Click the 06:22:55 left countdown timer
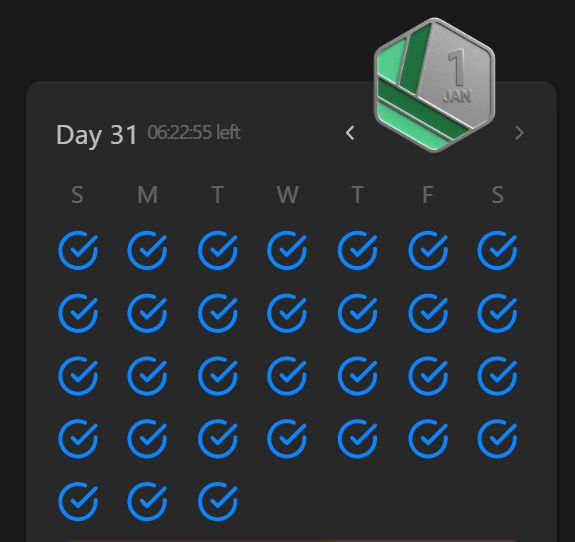The width and height of the screenshot is (575, 542). pyautogui.click(x=194, y=132)
